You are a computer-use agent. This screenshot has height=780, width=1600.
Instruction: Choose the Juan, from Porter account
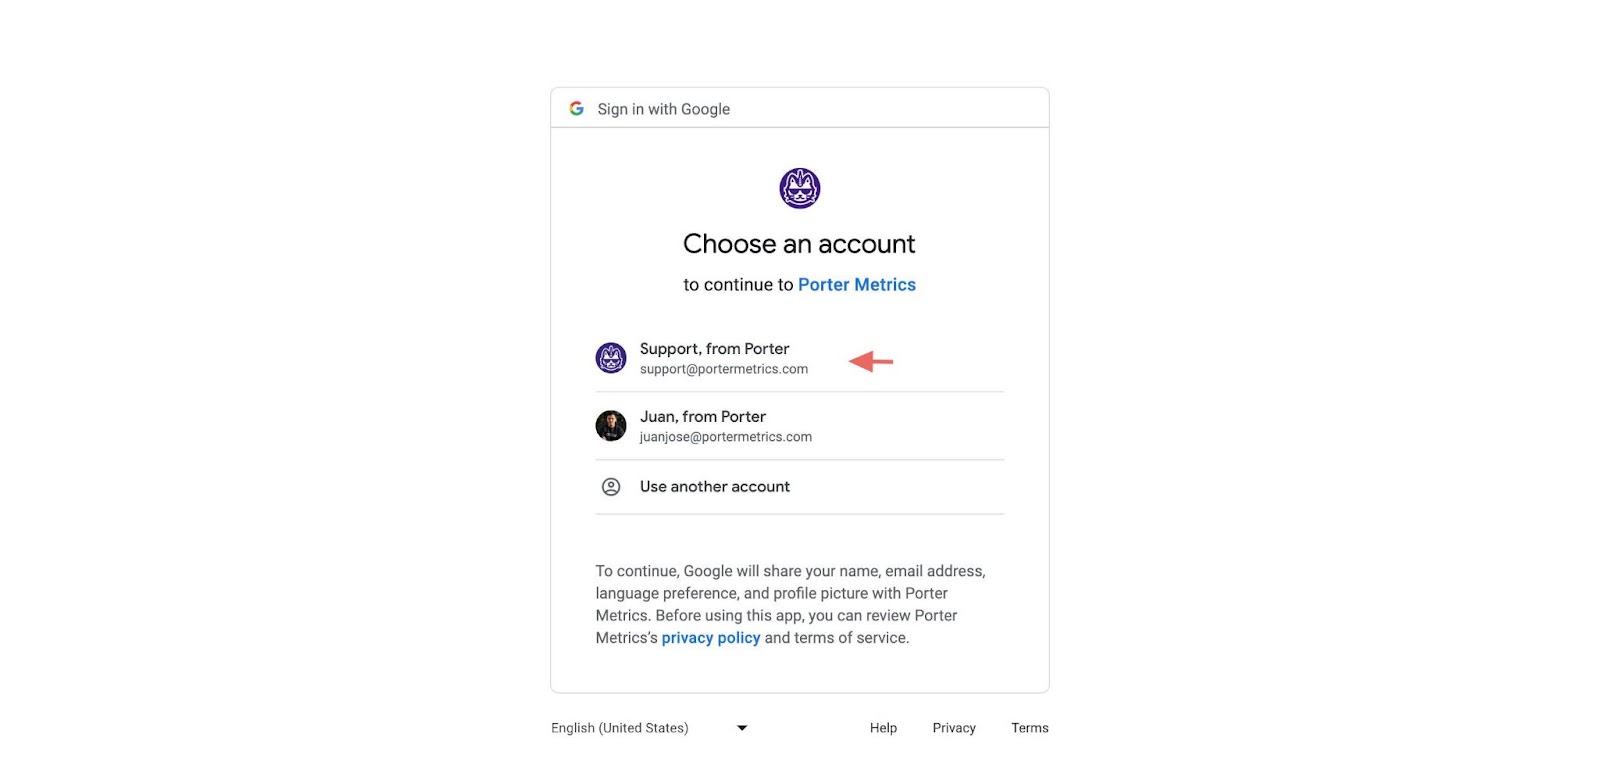[x=800, y=426]
